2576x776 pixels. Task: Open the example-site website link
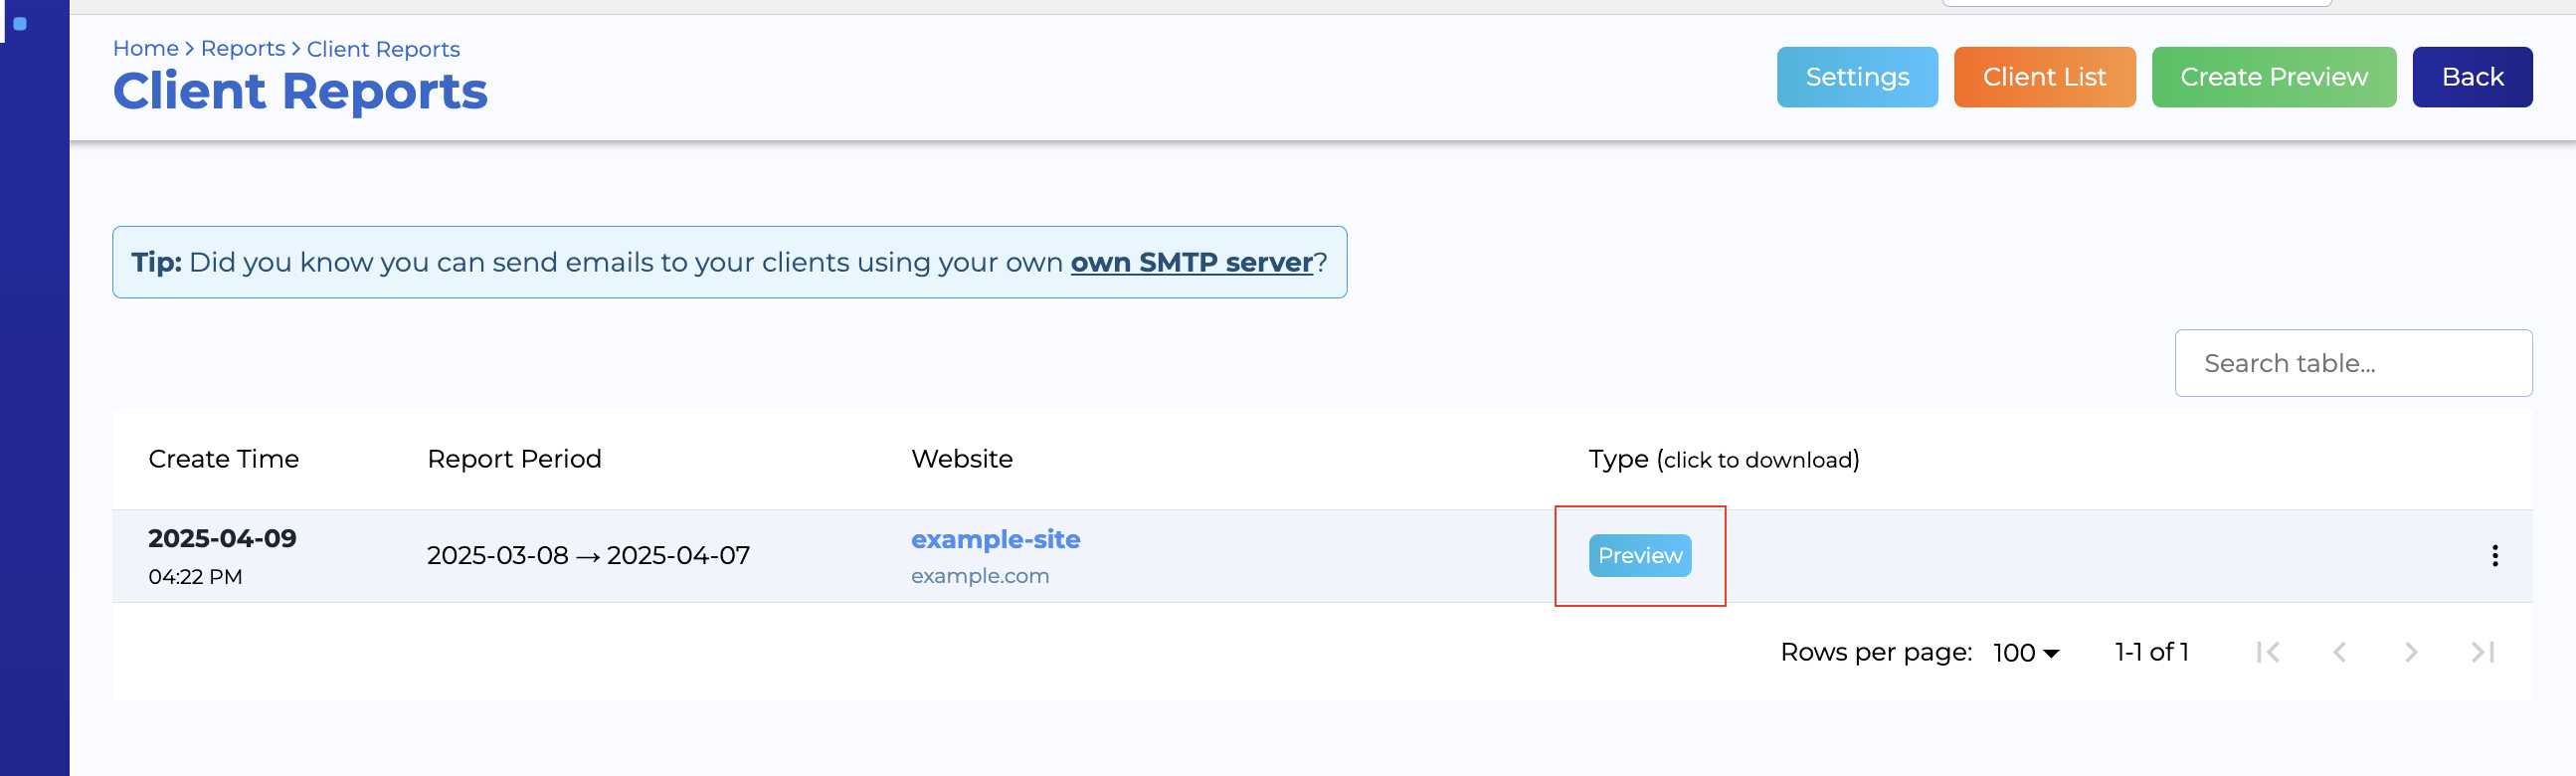(995, 540)
